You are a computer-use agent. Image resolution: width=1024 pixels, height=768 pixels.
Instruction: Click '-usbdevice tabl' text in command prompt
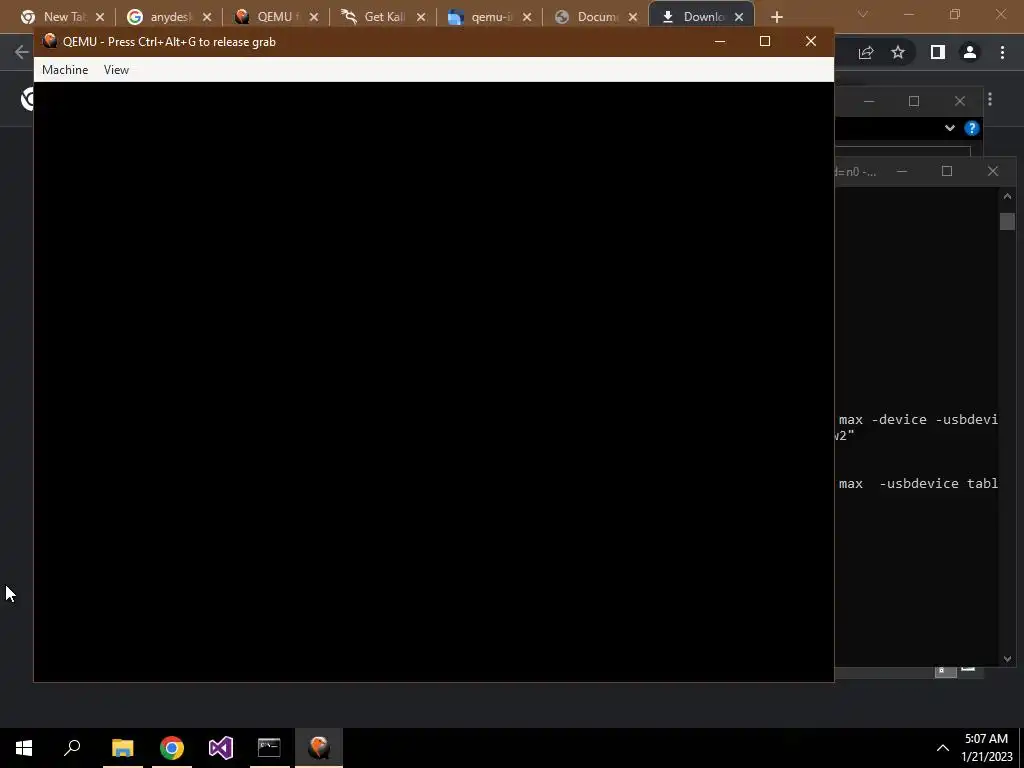pos(938,483)
